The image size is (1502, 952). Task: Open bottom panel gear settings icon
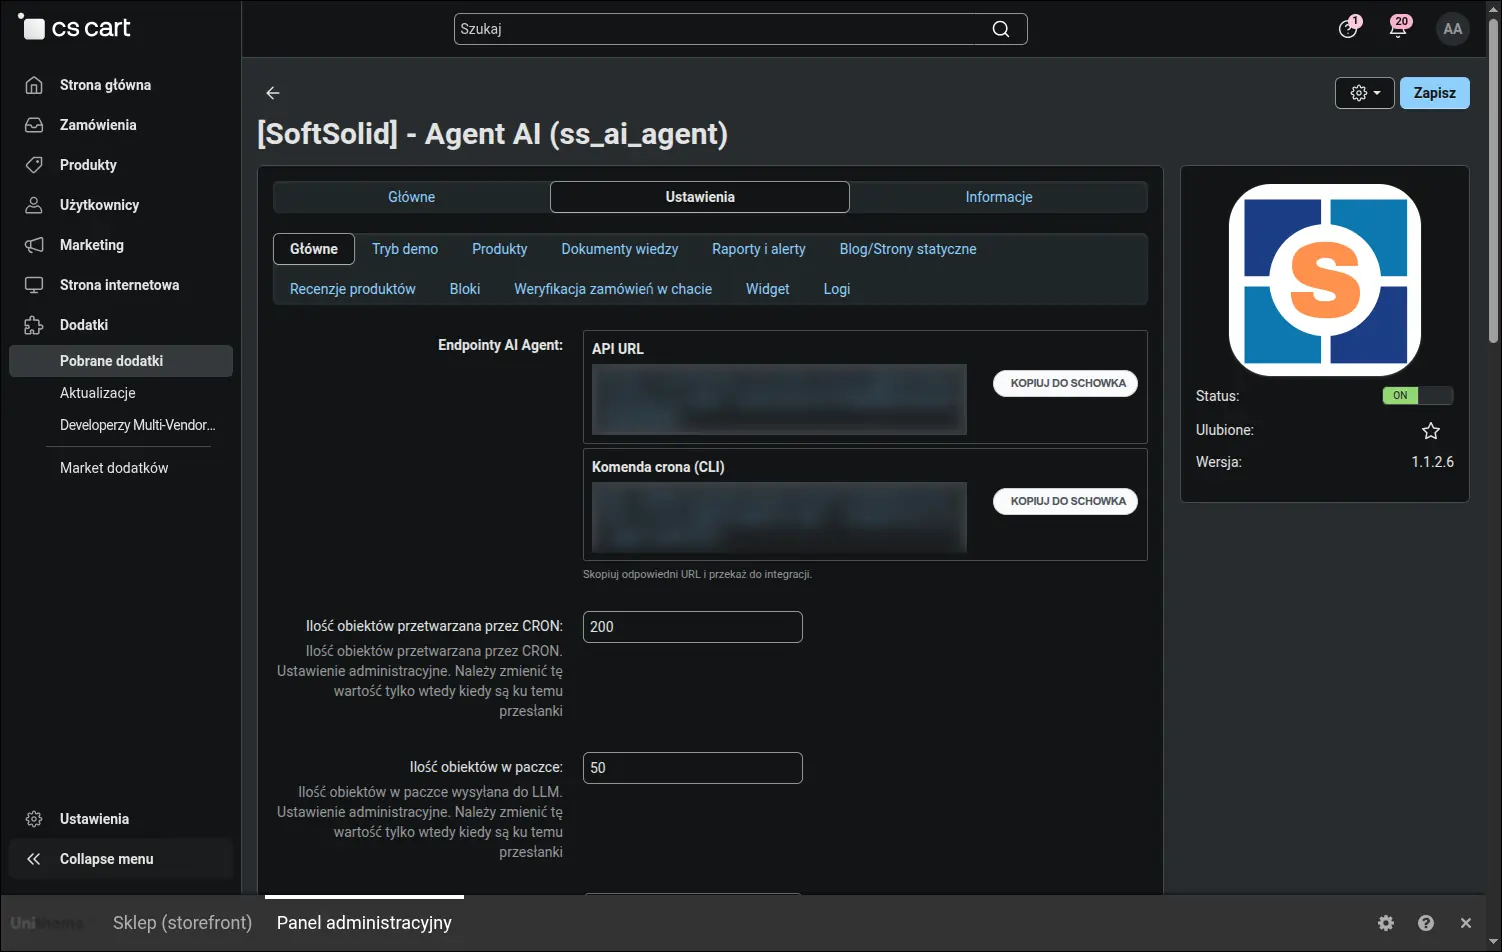(x=1386, y=923)
